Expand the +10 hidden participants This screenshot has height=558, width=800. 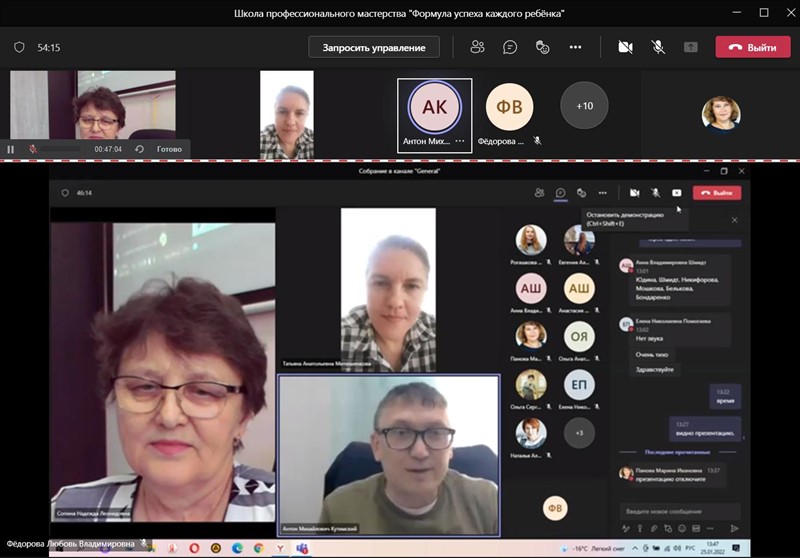click(584, 106)
